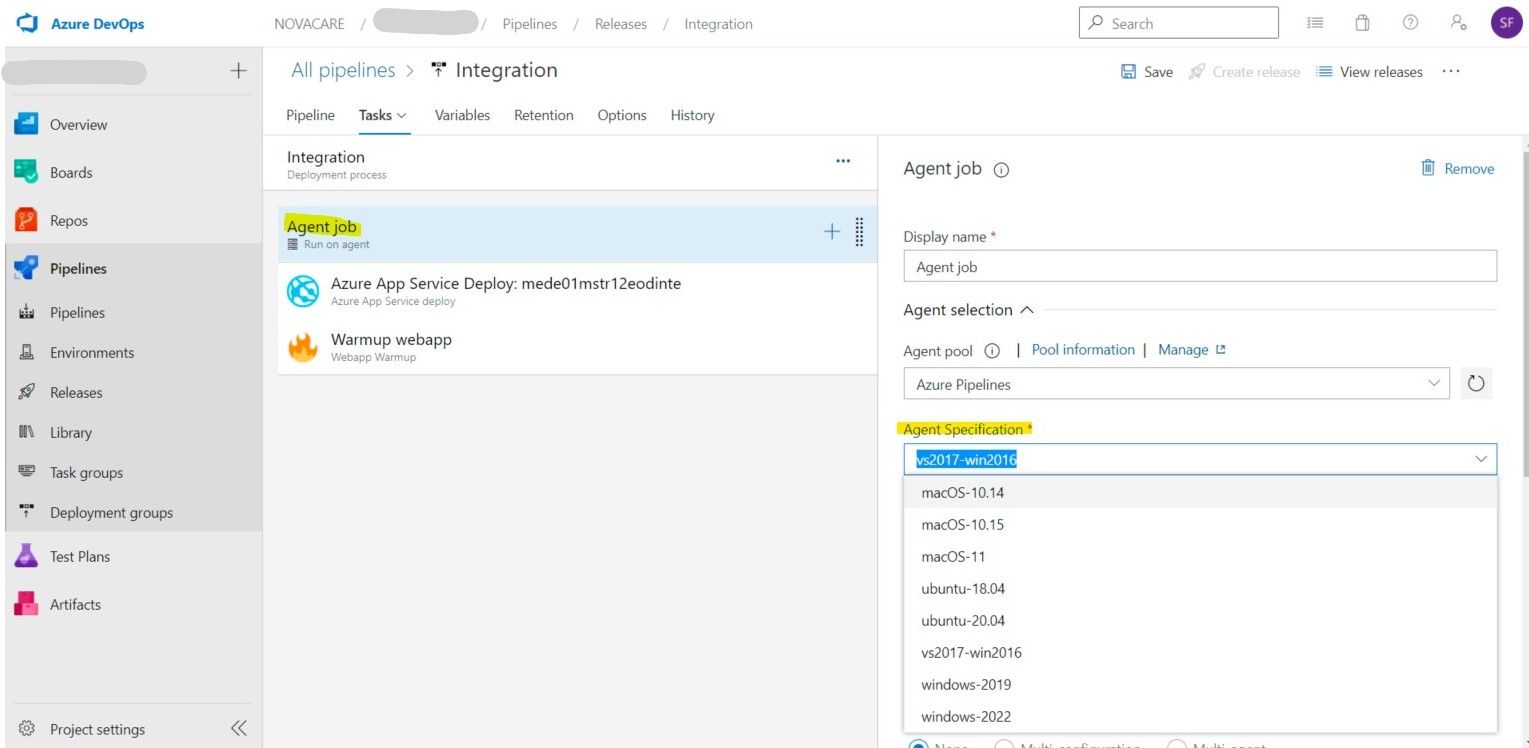
Task: Open the help question mark icon
Action: pos(1410,23)
